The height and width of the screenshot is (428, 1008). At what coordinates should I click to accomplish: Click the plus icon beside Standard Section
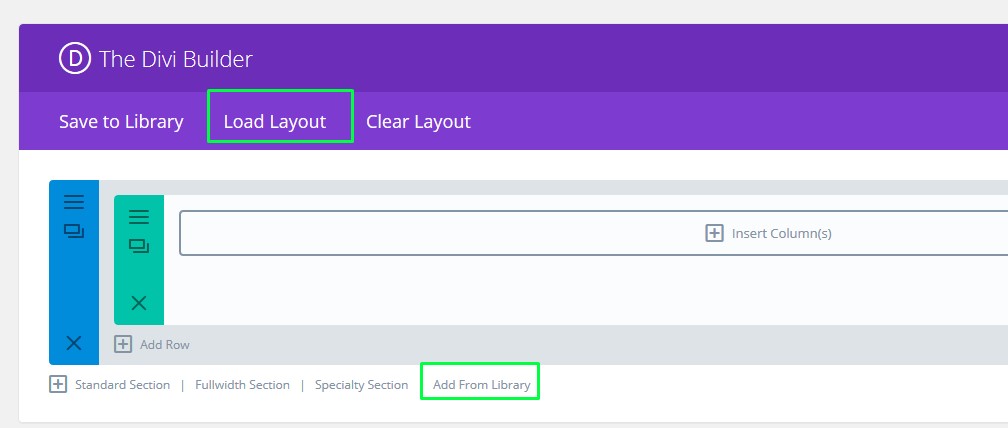pos(58,384)
